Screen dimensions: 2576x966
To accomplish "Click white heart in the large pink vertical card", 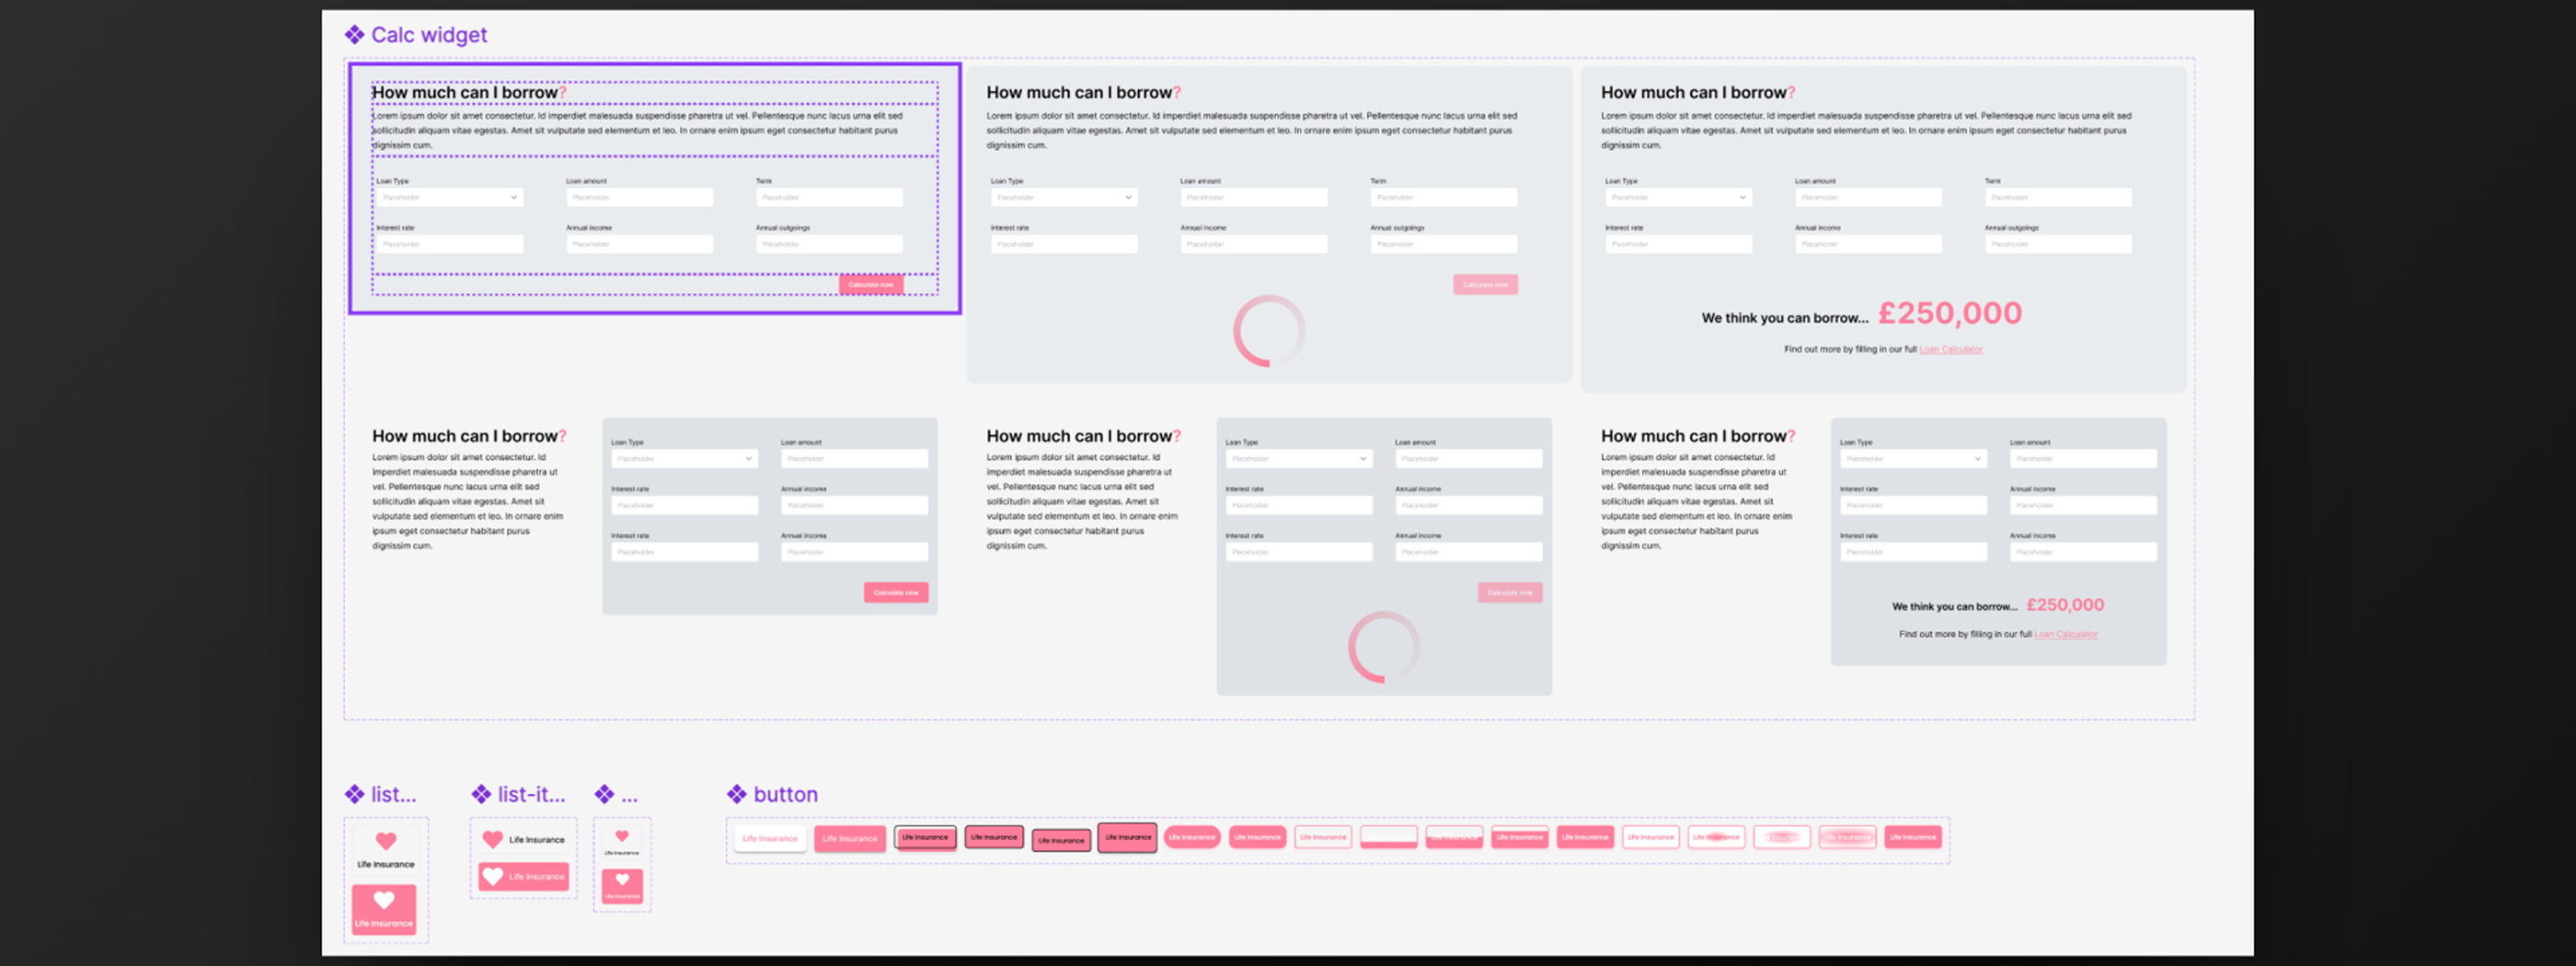I will click(x=384, y=900).
